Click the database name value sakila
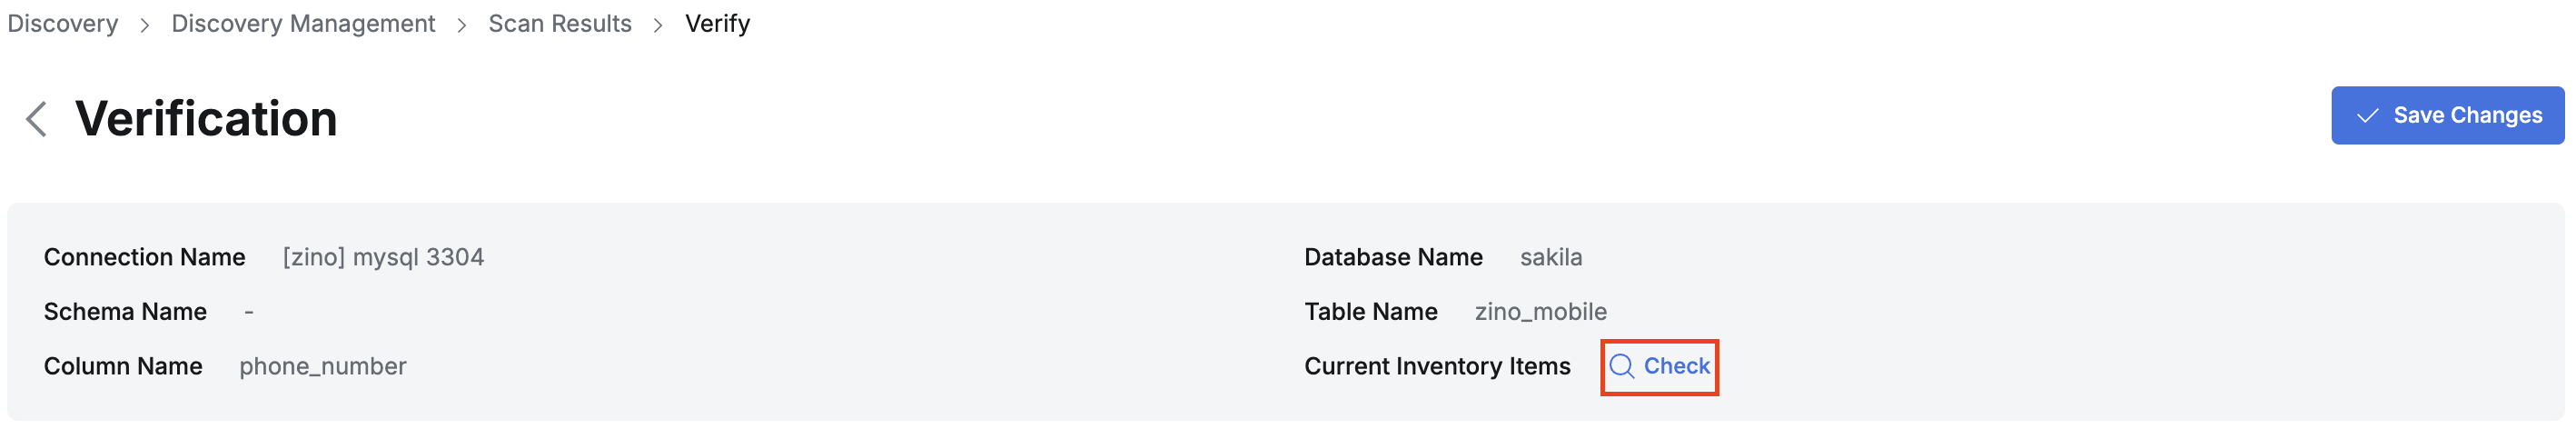 coord(1550,258)
